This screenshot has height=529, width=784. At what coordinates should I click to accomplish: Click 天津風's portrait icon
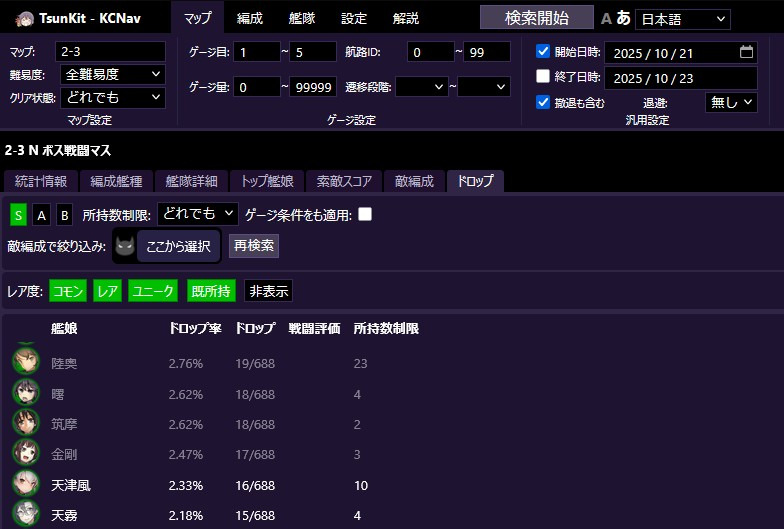coord(26,485)
